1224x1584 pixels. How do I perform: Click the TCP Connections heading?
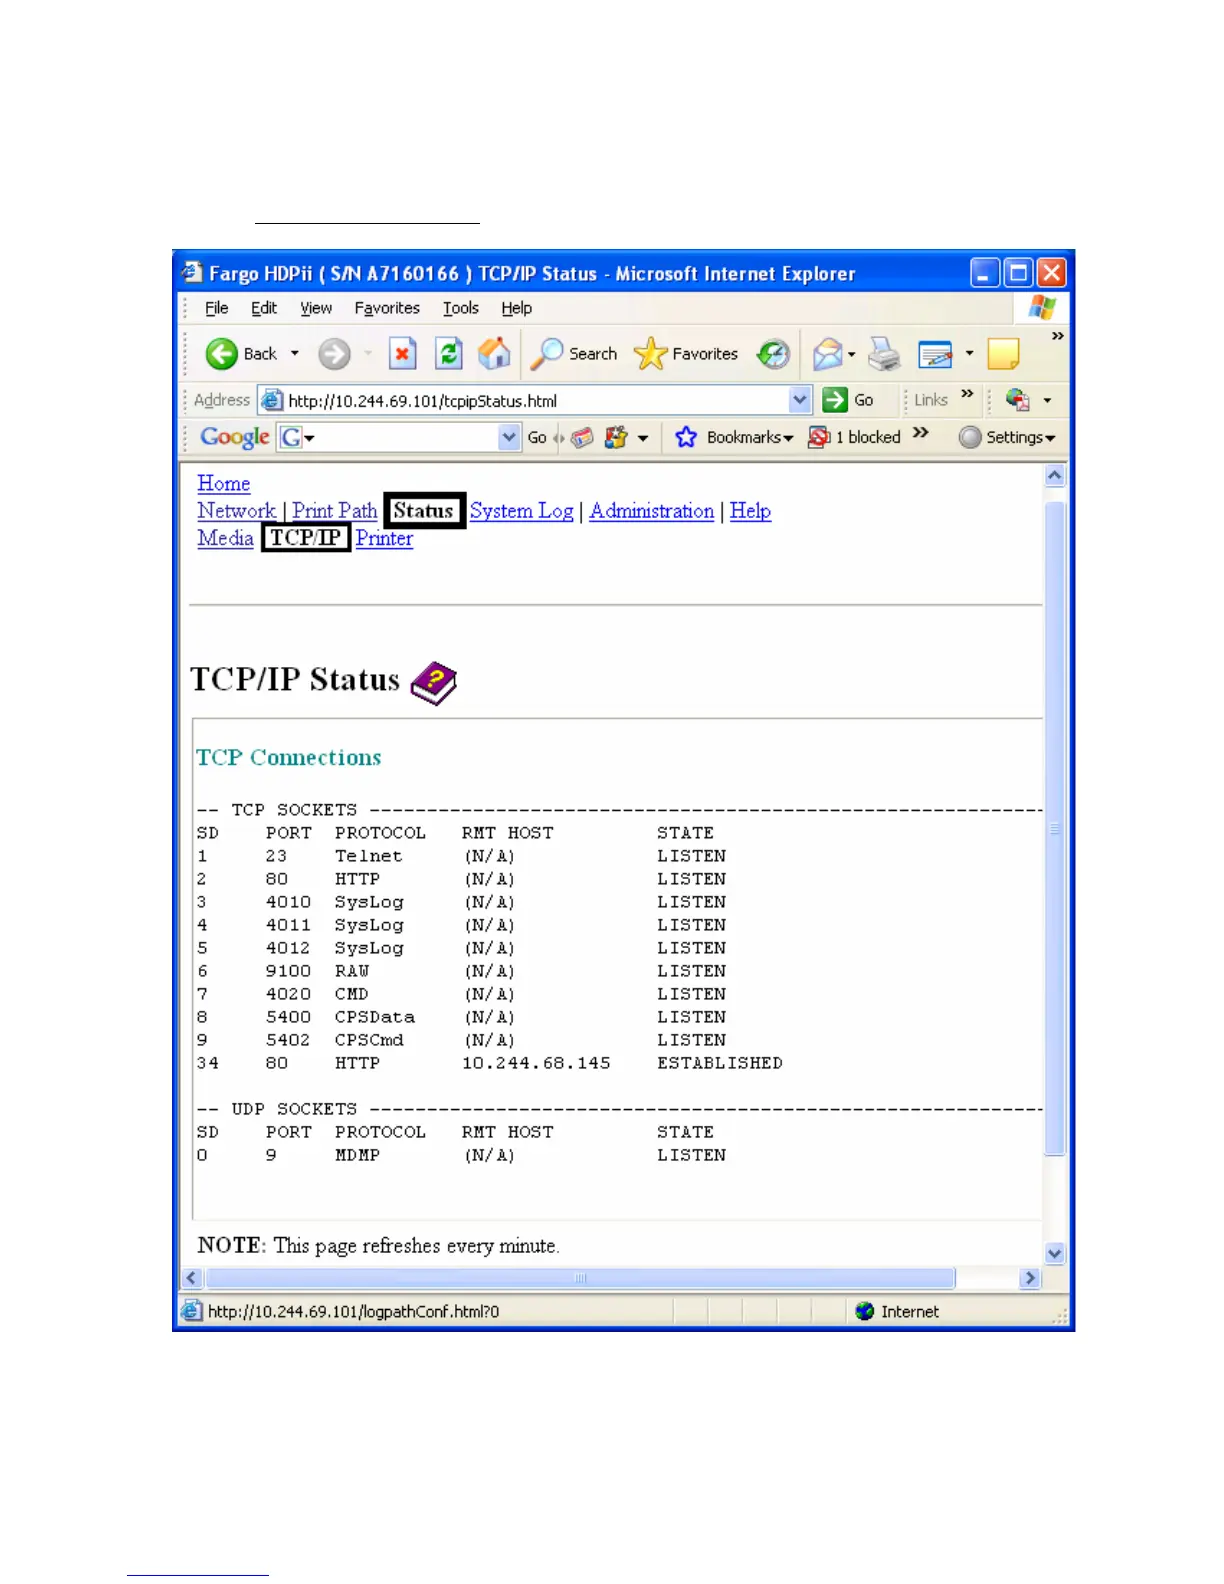click(289, 757)
